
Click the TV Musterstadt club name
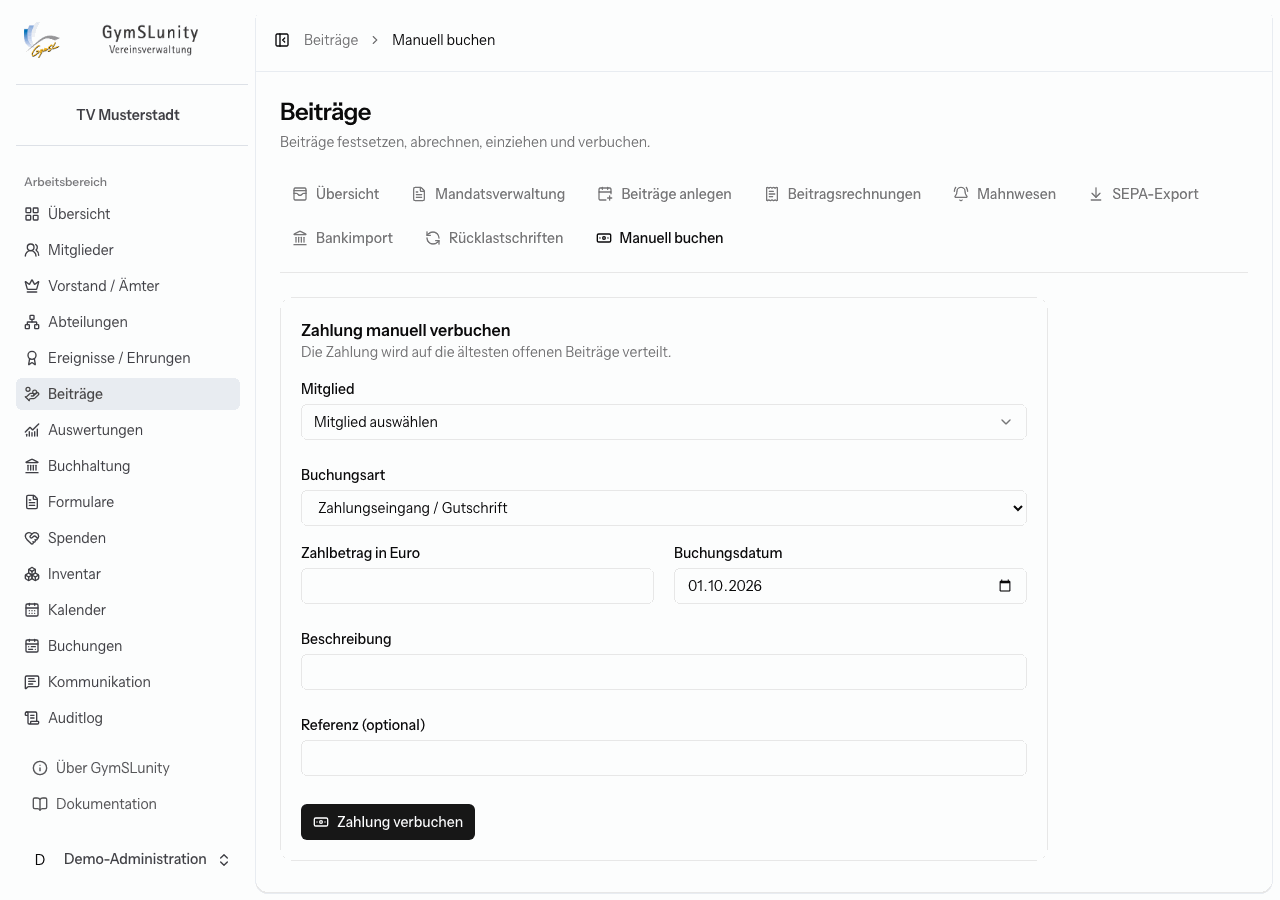[x=128, y=115]
